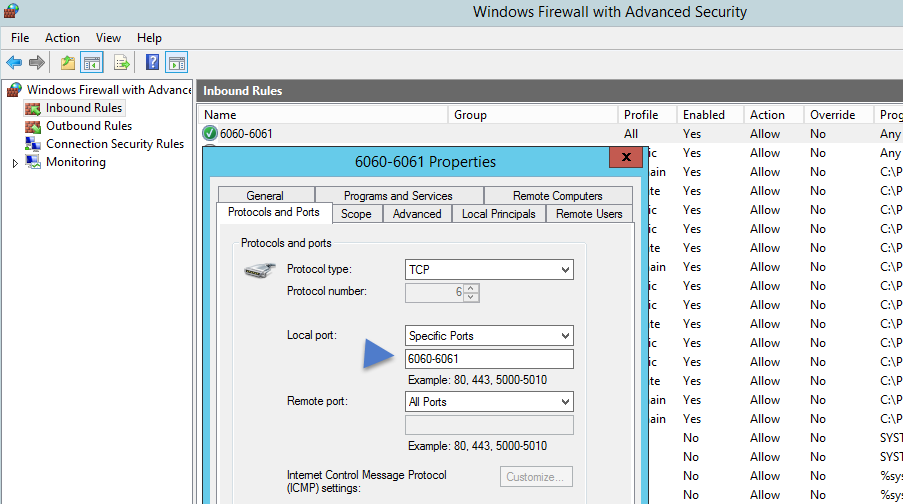Open the View menu
Image resolution: width=903 pixels, height=504 pixels.
tap(108, 38)
